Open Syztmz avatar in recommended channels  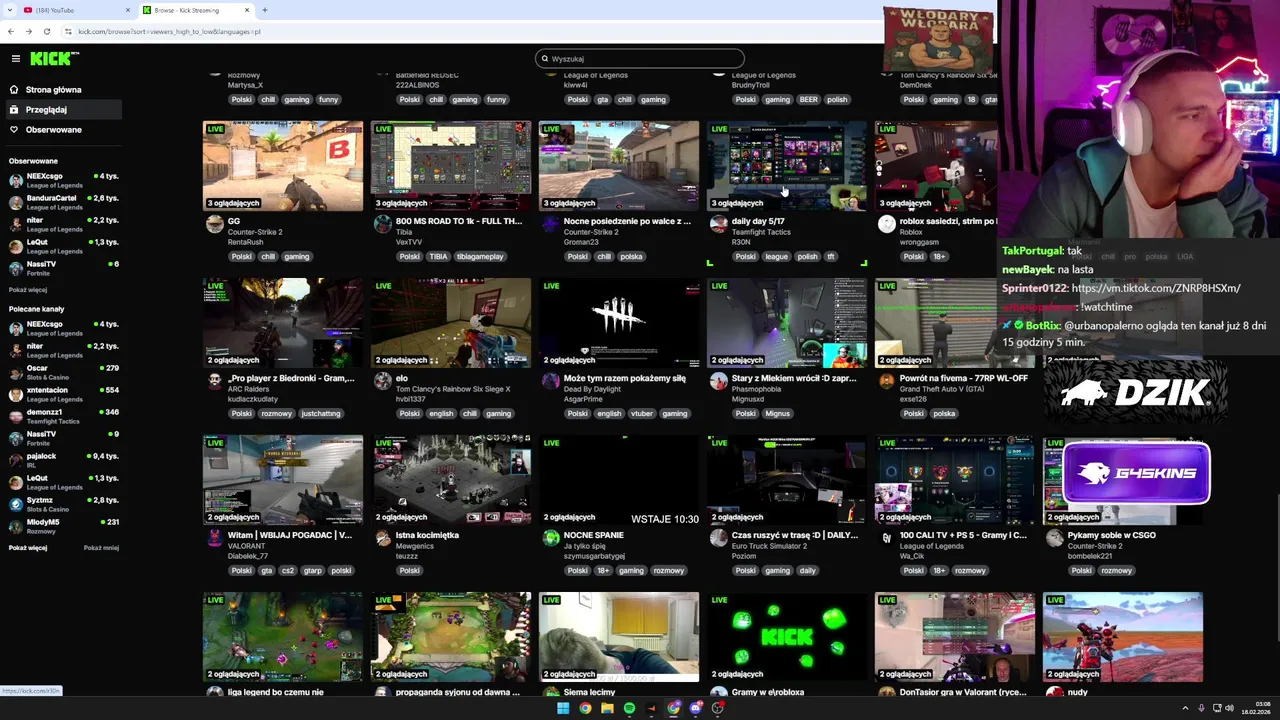(15, 505)
